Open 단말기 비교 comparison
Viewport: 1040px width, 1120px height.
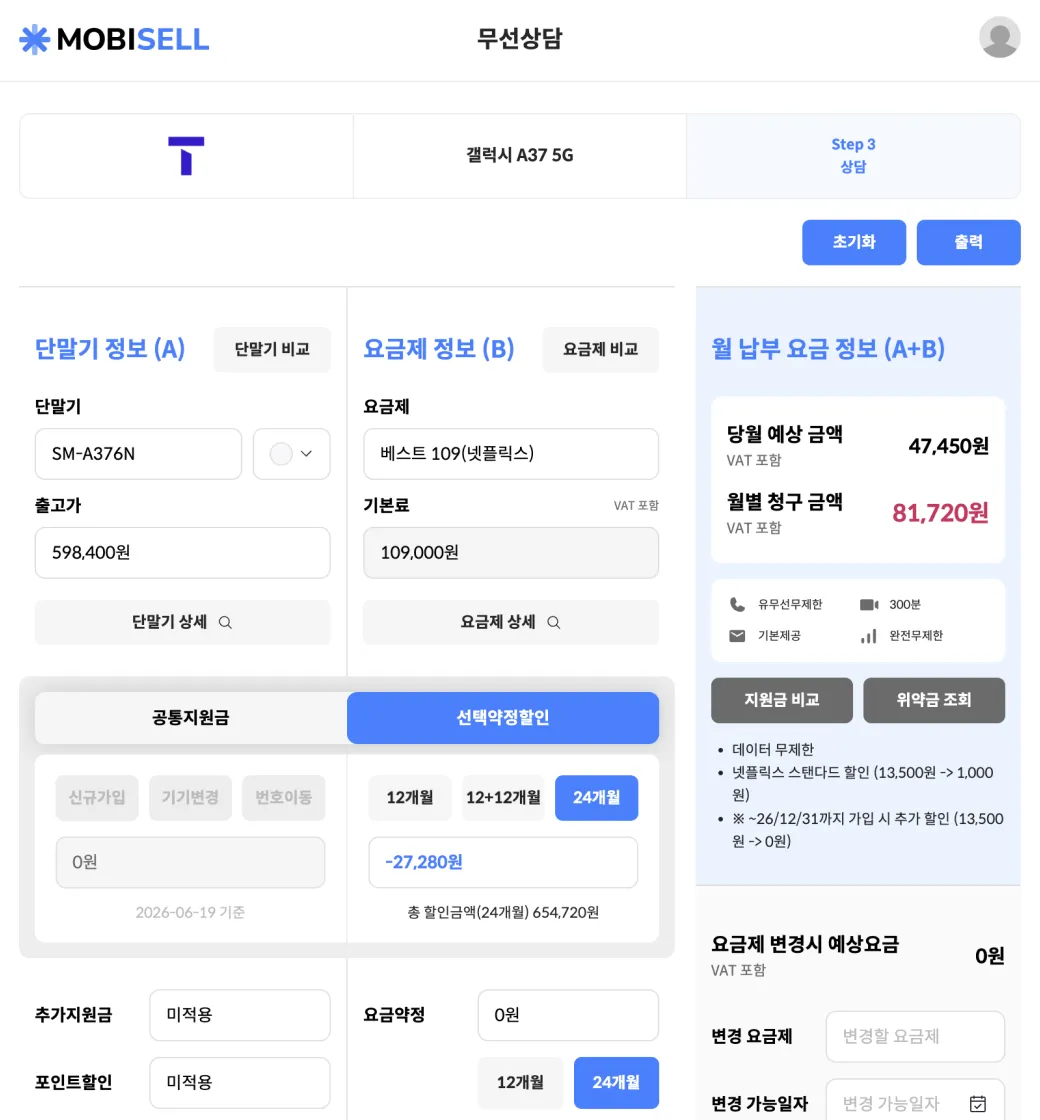pos(272,349)
